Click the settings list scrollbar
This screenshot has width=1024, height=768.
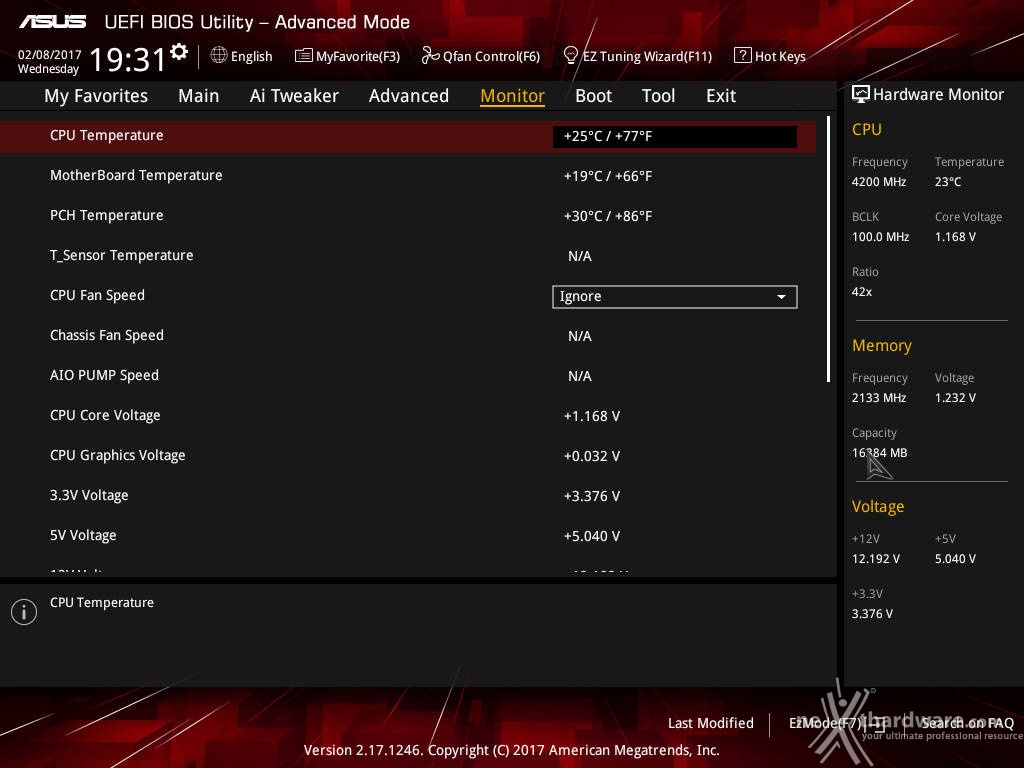coord(828,249)
